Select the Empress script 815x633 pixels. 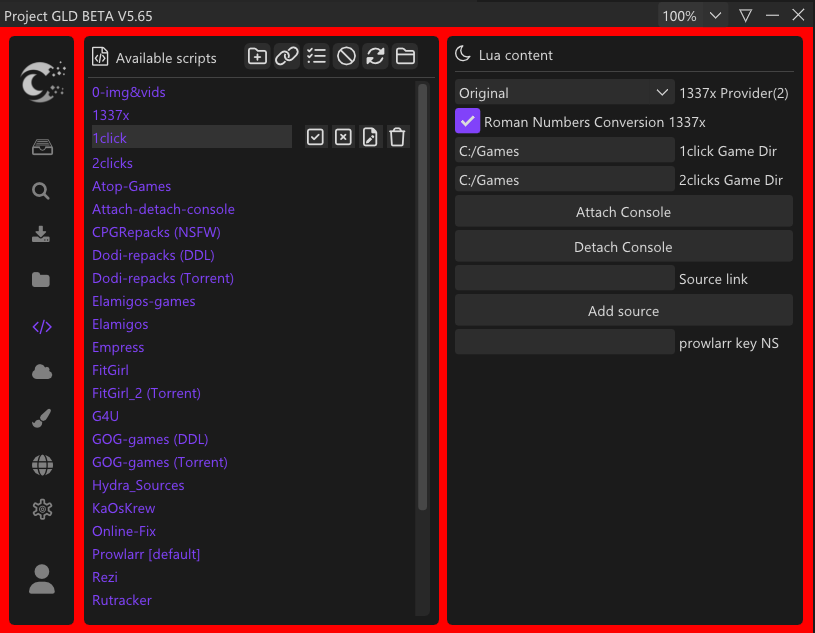pyautogui.click(x=118, y=347)
